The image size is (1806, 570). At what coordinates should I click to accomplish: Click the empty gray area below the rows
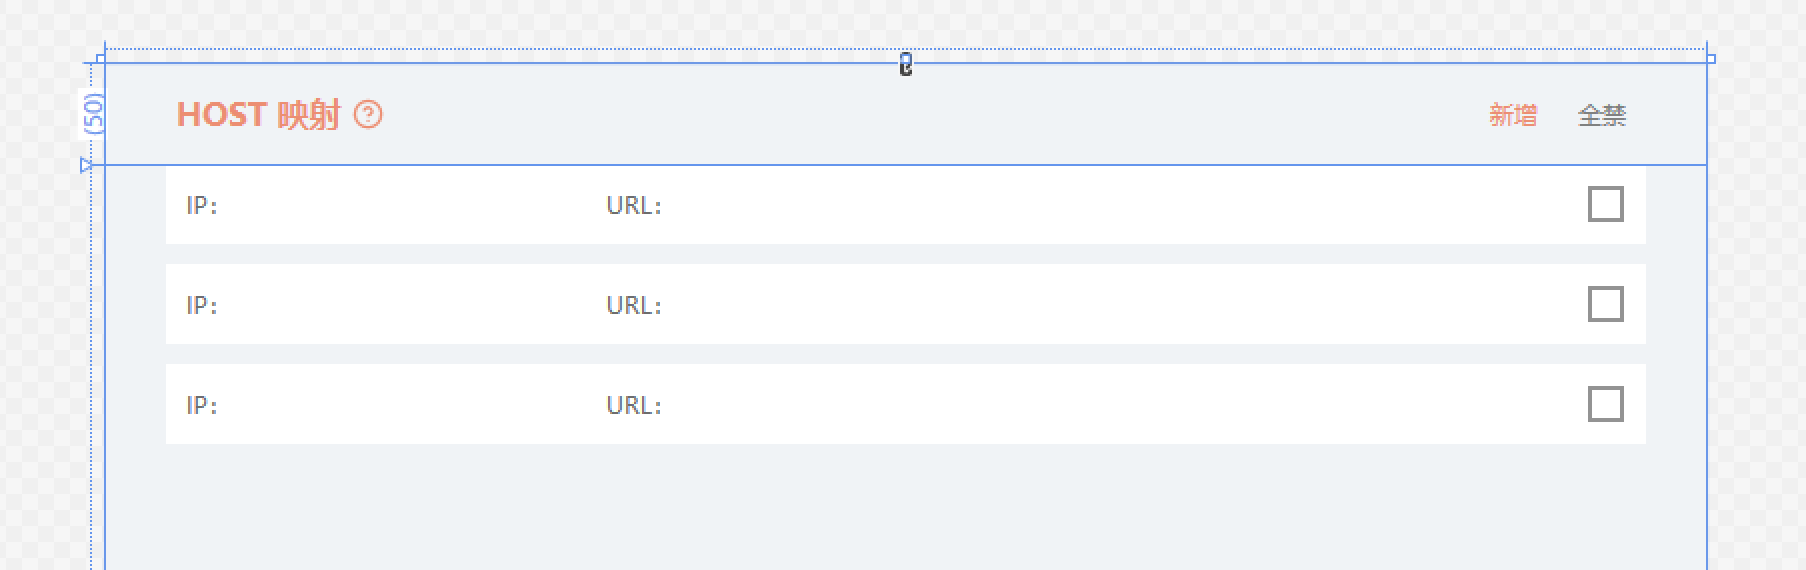(905, 507)
